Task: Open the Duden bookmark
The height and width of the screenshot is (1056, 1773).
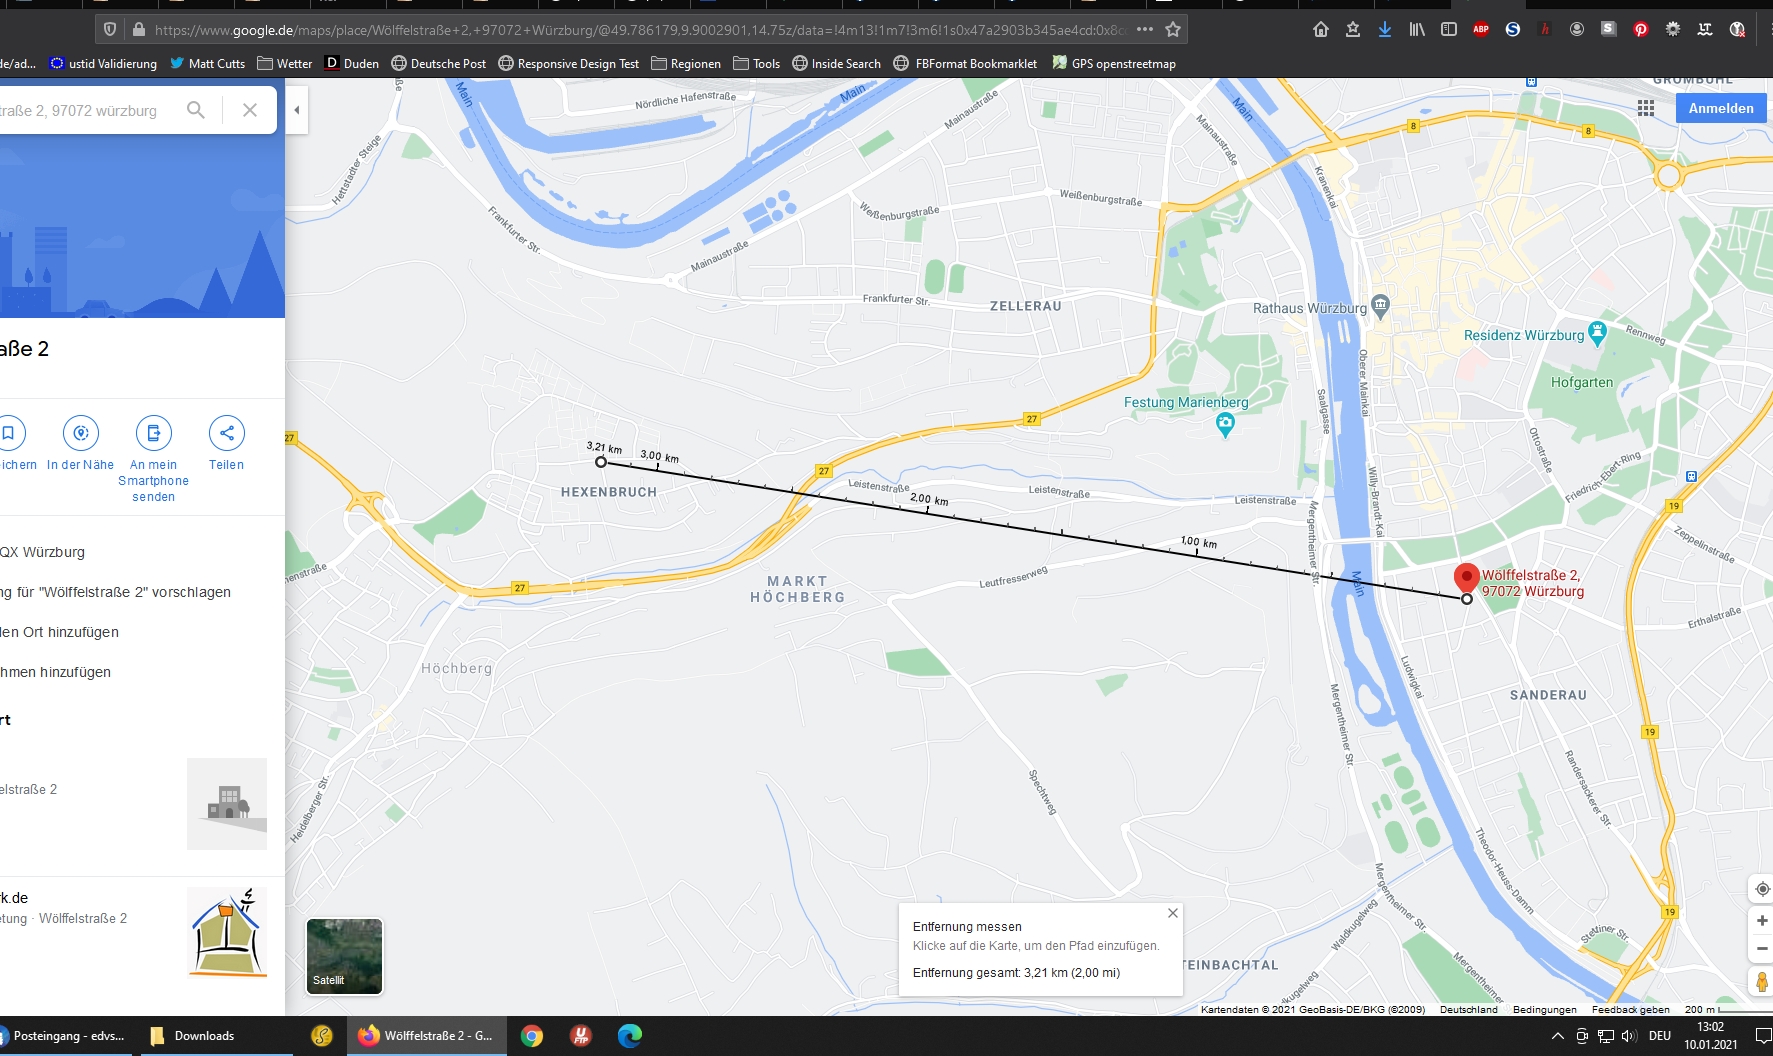Action: click(x=352, y=64)
